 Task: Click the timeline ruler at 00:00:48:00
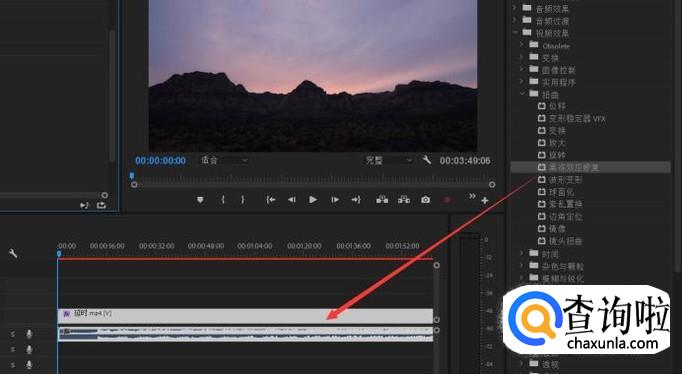click(x=206, y=246)
